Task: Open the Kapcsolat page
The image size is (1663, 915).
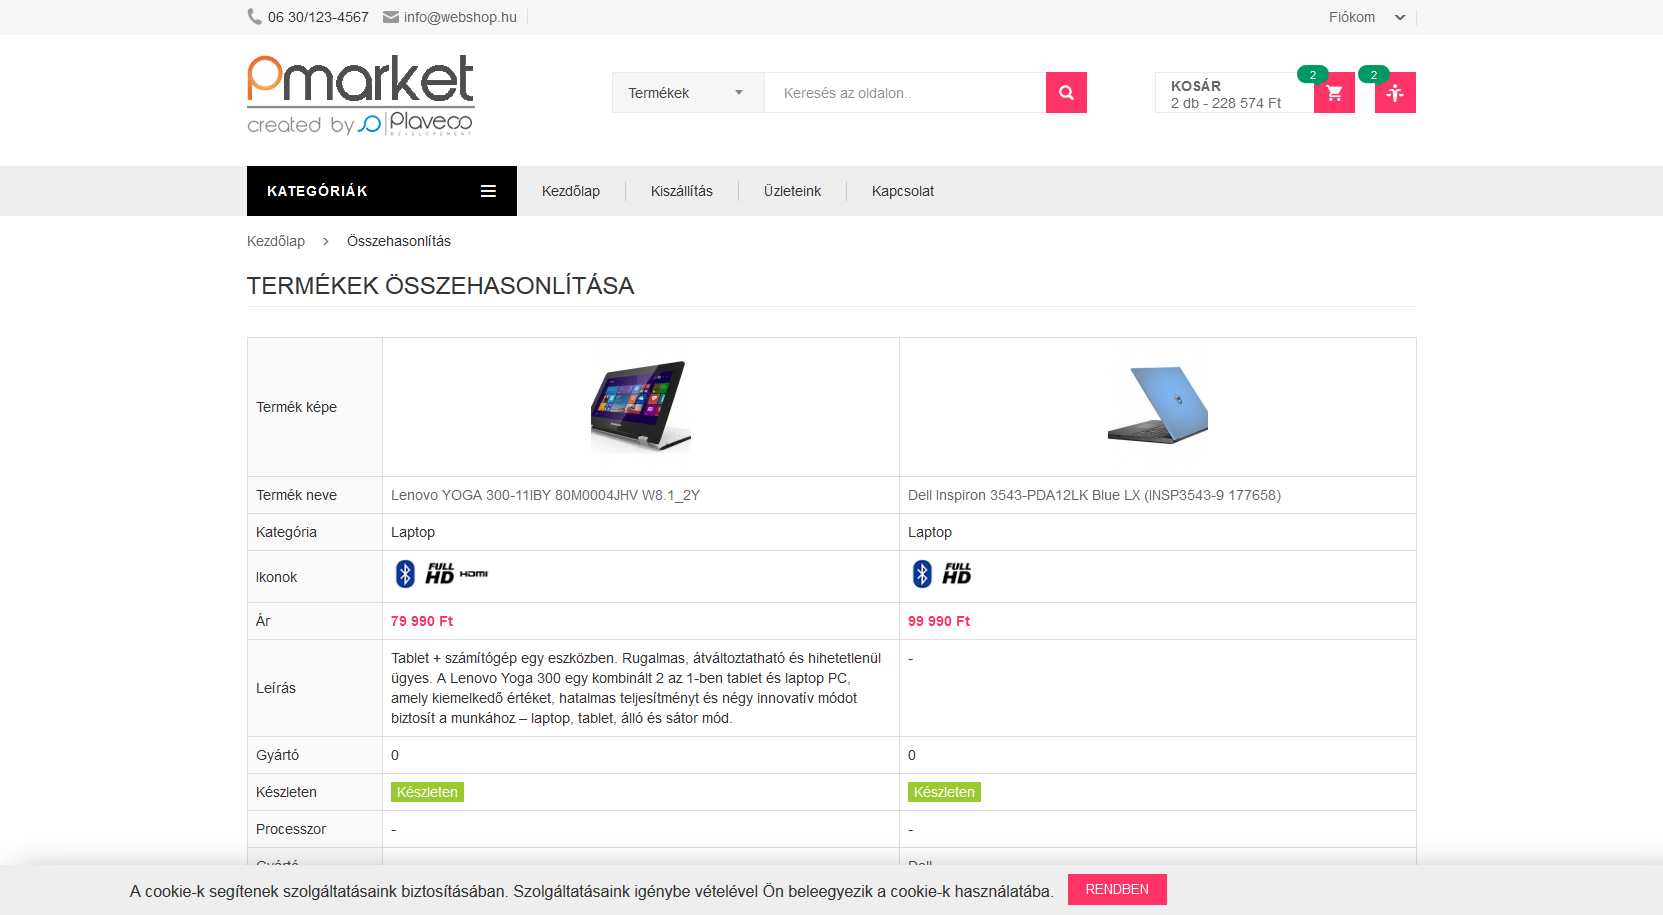Action: pos(903,191)
